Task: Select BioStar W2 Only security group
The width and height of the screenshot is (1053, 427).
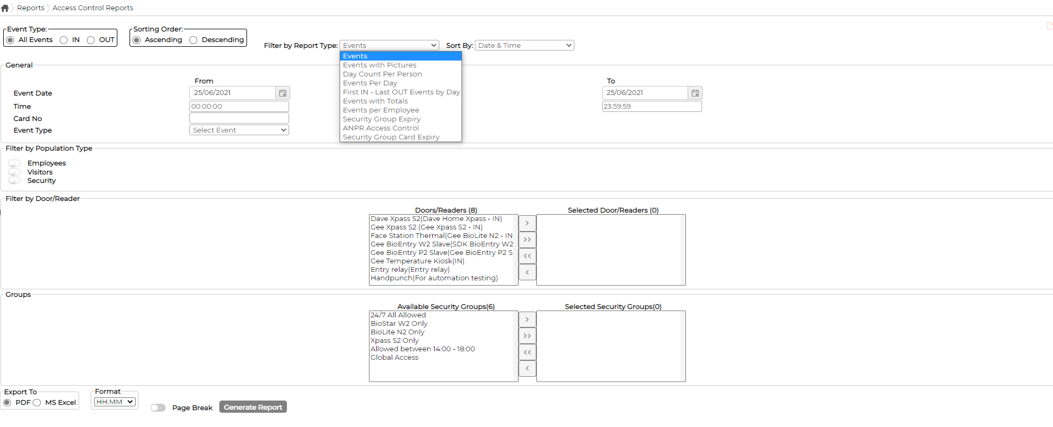Action: click(442, 324)
